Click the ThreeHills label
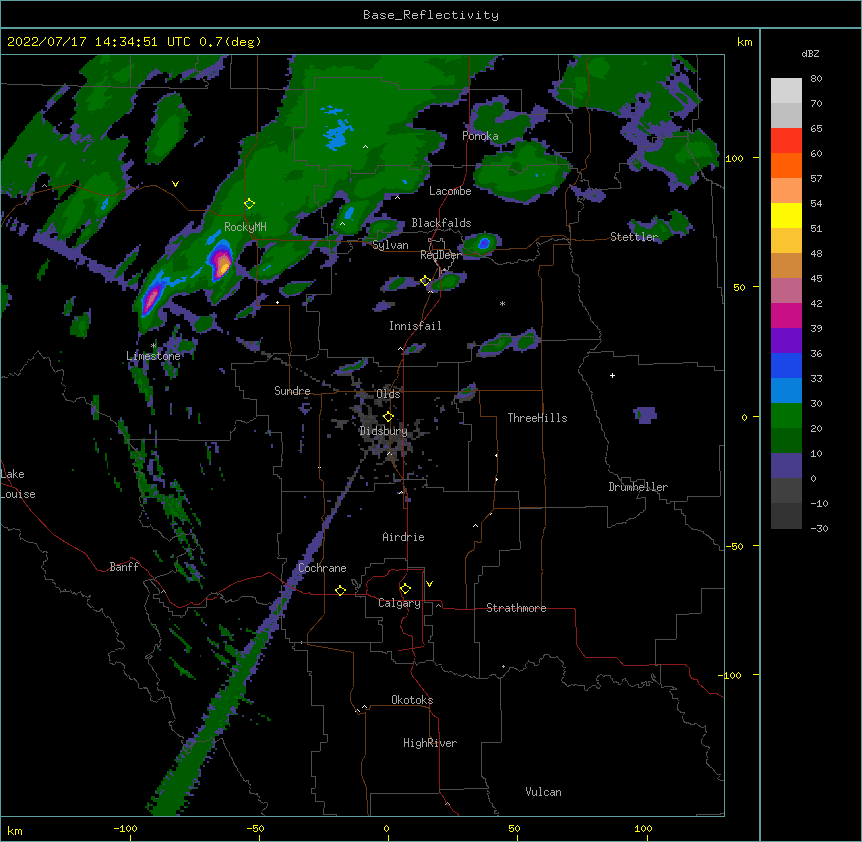Viewport: 862px width, 842px height. (x=537, y=418)
